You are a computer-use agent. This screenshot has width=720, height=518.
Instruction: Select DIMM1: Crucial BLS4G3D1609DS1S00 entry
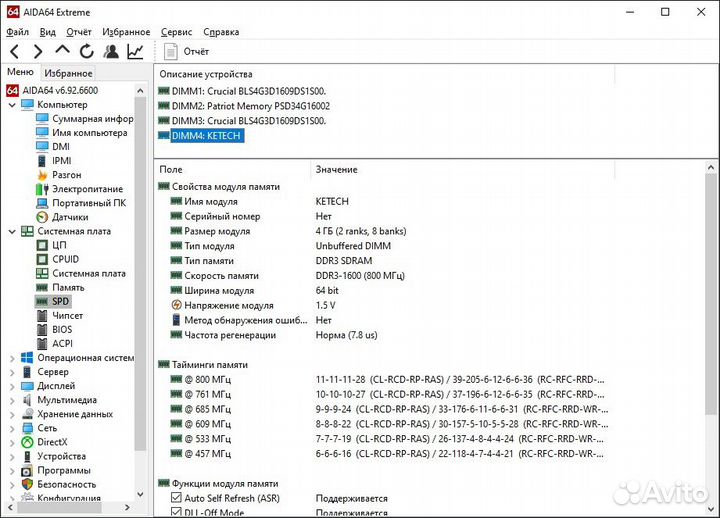click(242, 91)
